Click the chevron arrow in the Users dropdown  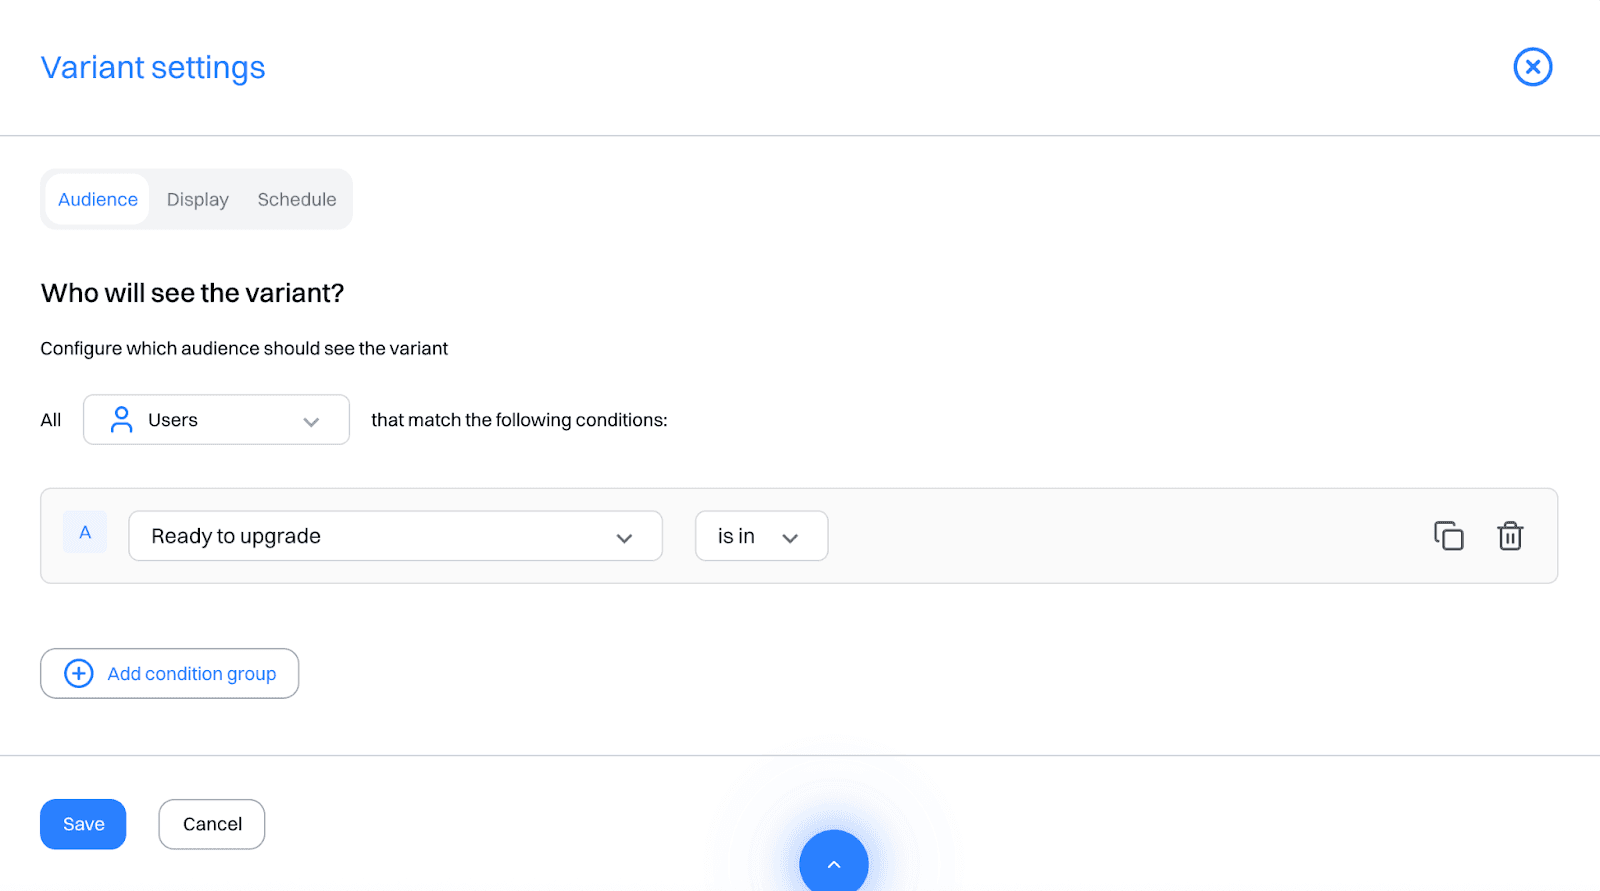click(311, 422)
